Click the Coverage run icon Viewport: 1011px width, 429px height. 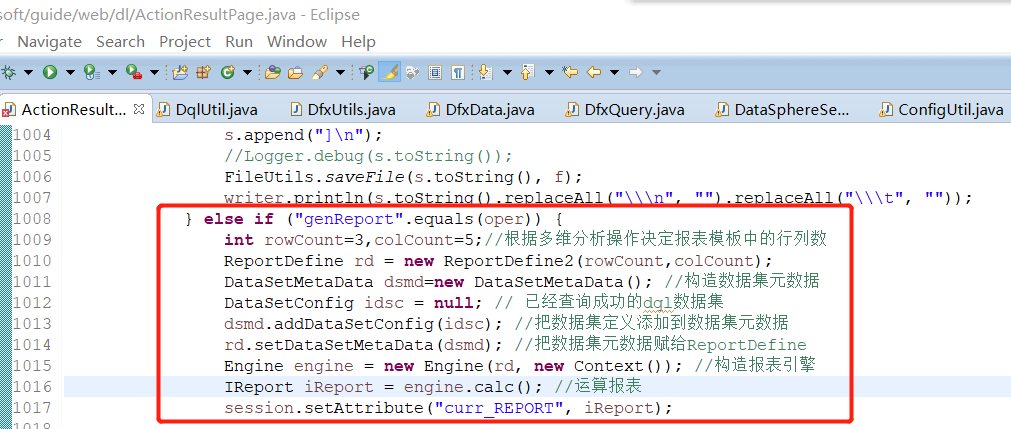click(x=92, y=72)
